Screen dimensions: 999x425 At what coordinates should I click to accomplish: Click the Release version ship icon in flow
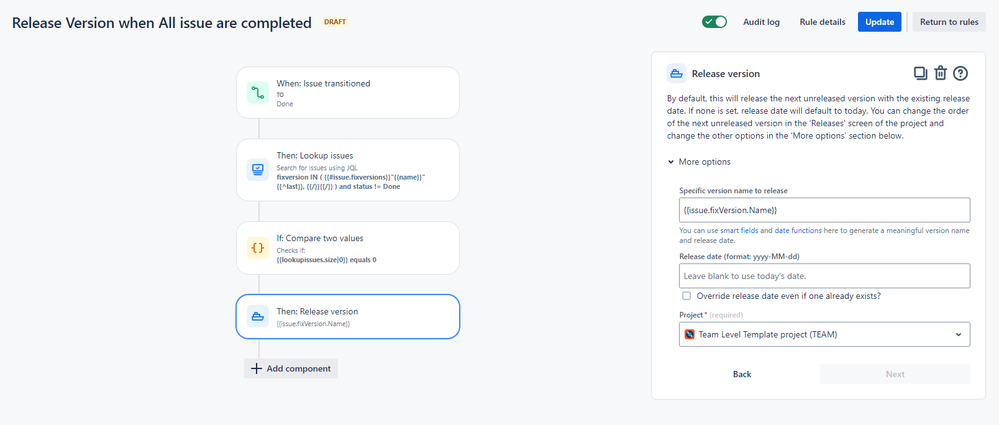pyautogui.click(x=258, y=317)
